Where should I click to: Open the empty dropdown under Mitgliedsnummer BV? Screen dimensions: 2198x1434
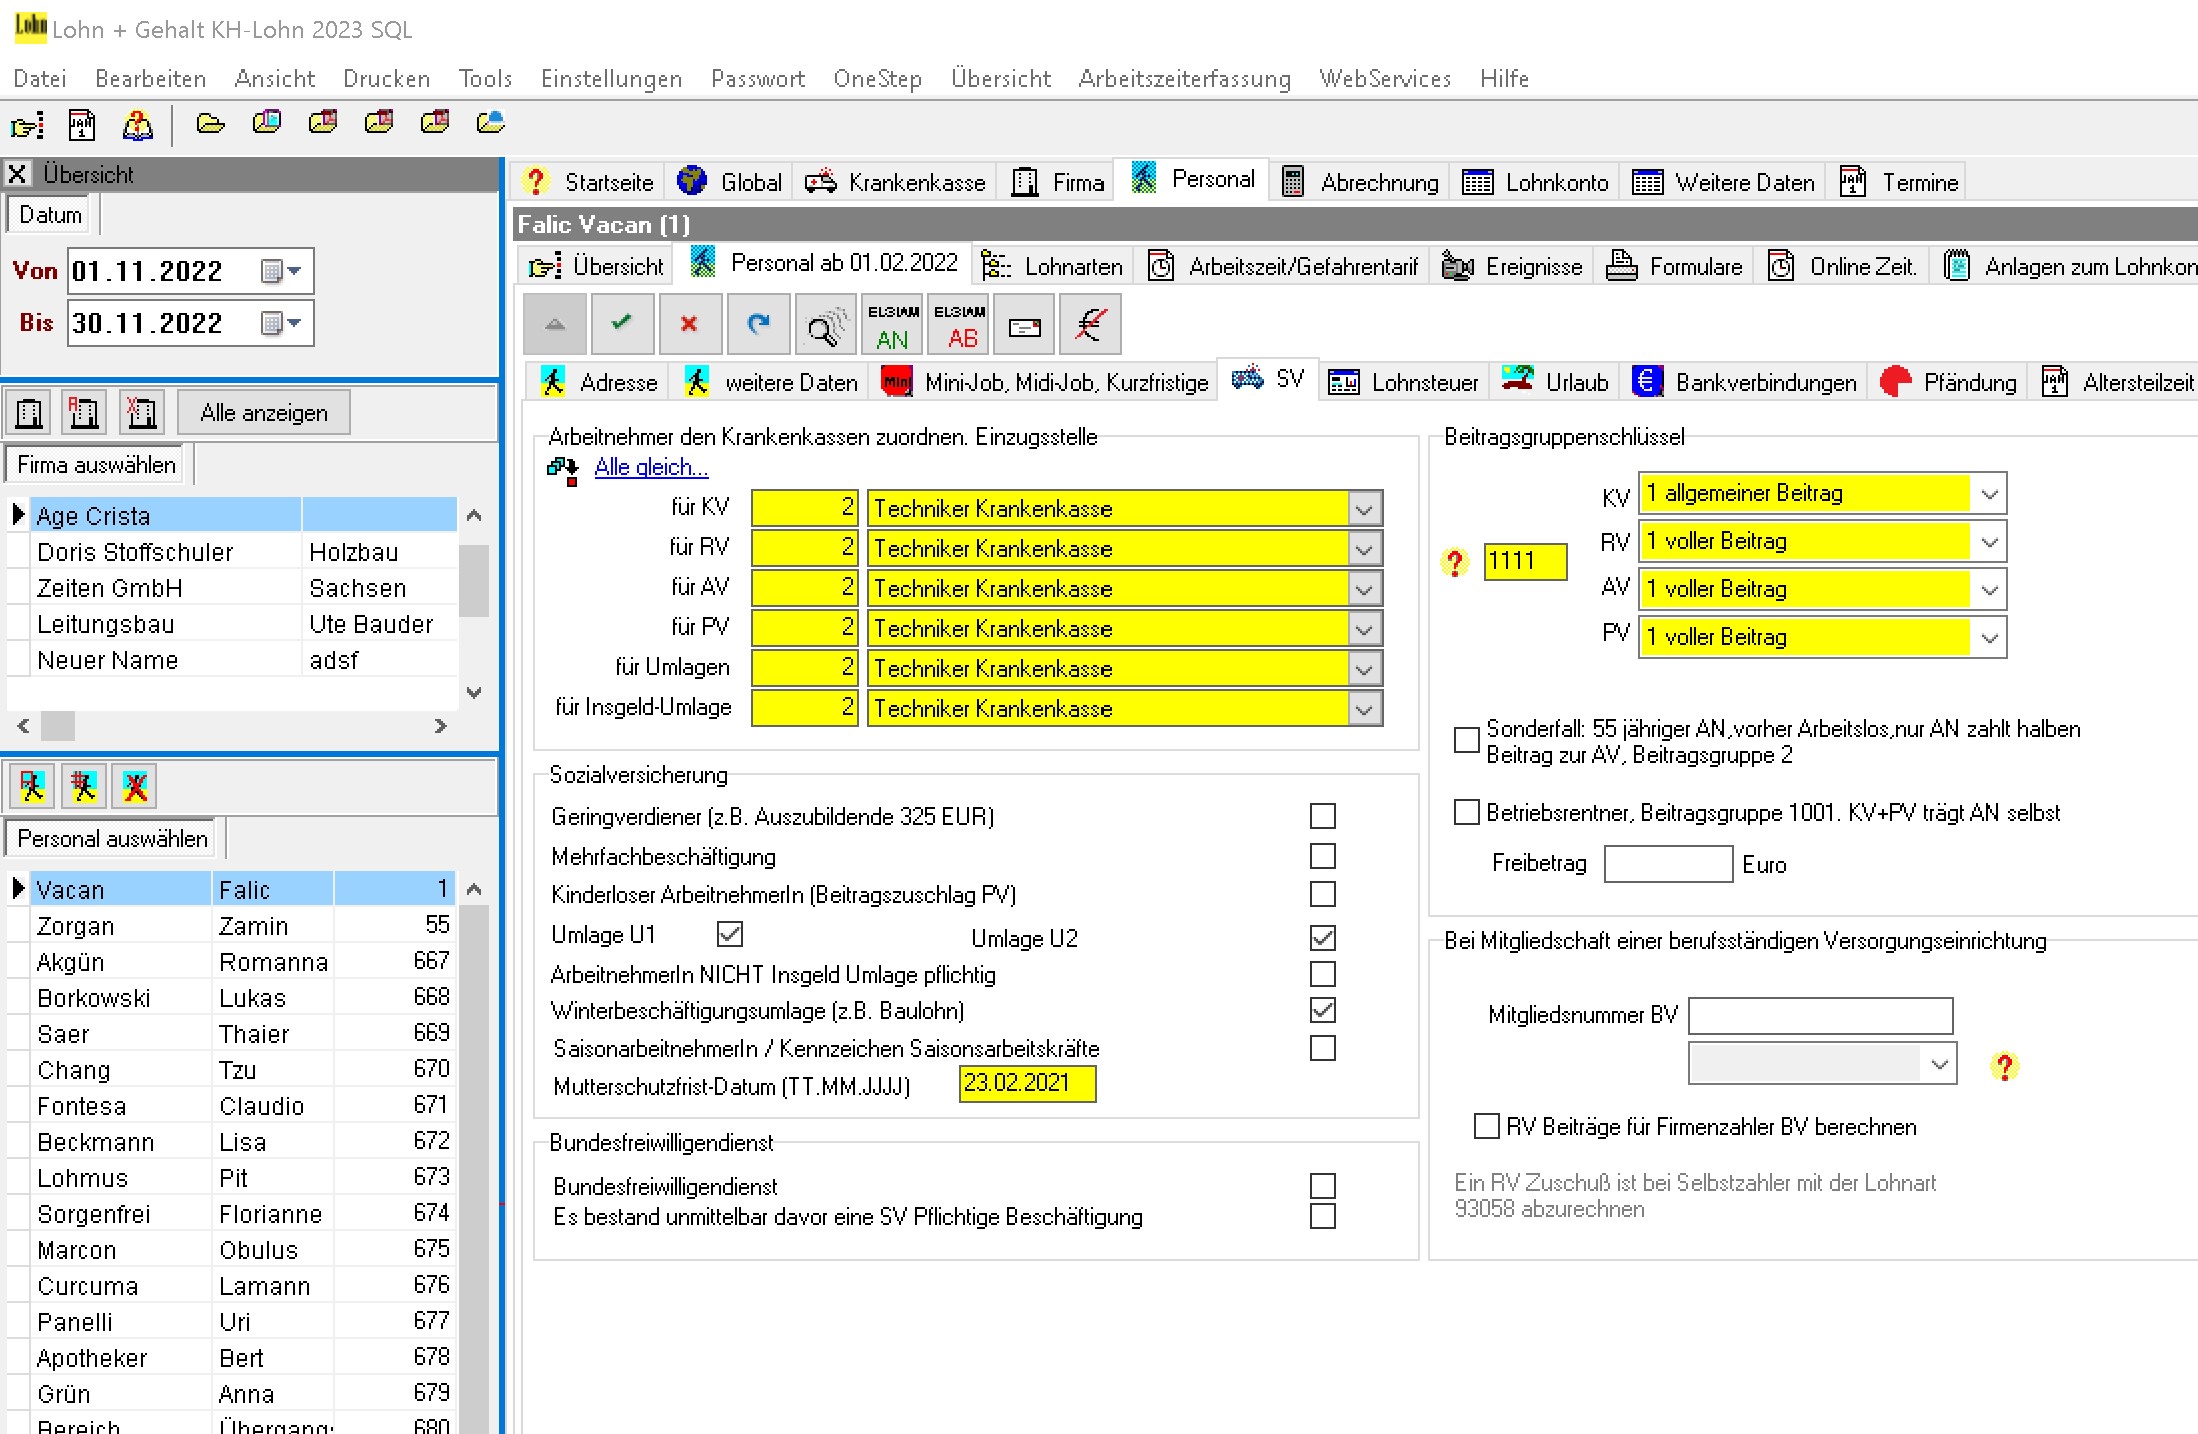[x=1940, y=1064]
